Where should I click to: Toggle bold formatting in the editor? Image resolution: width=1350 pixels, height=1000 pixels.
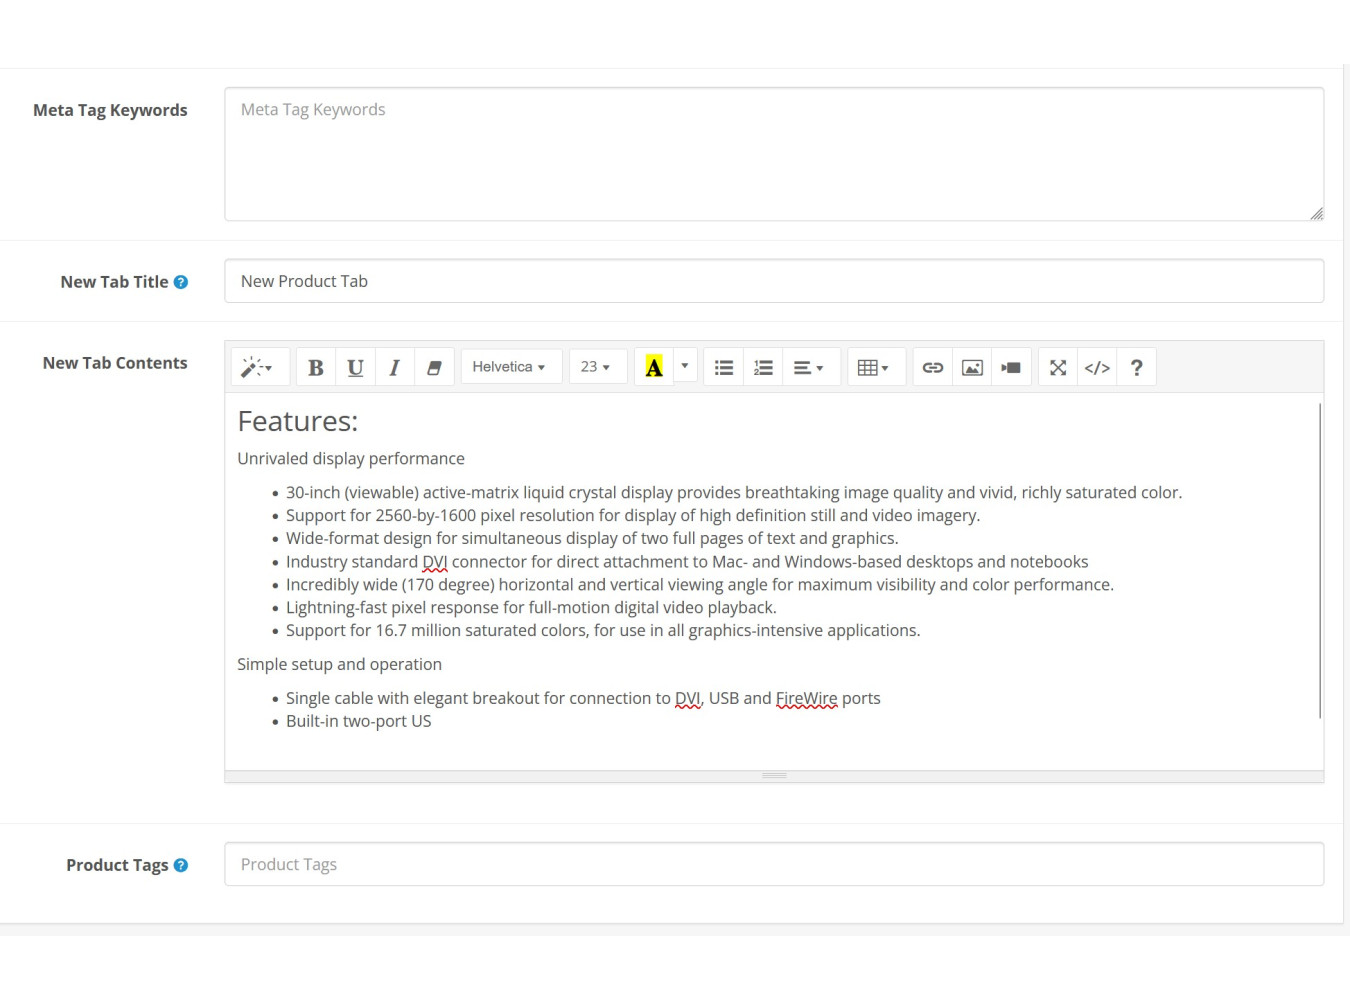[316, 367]
